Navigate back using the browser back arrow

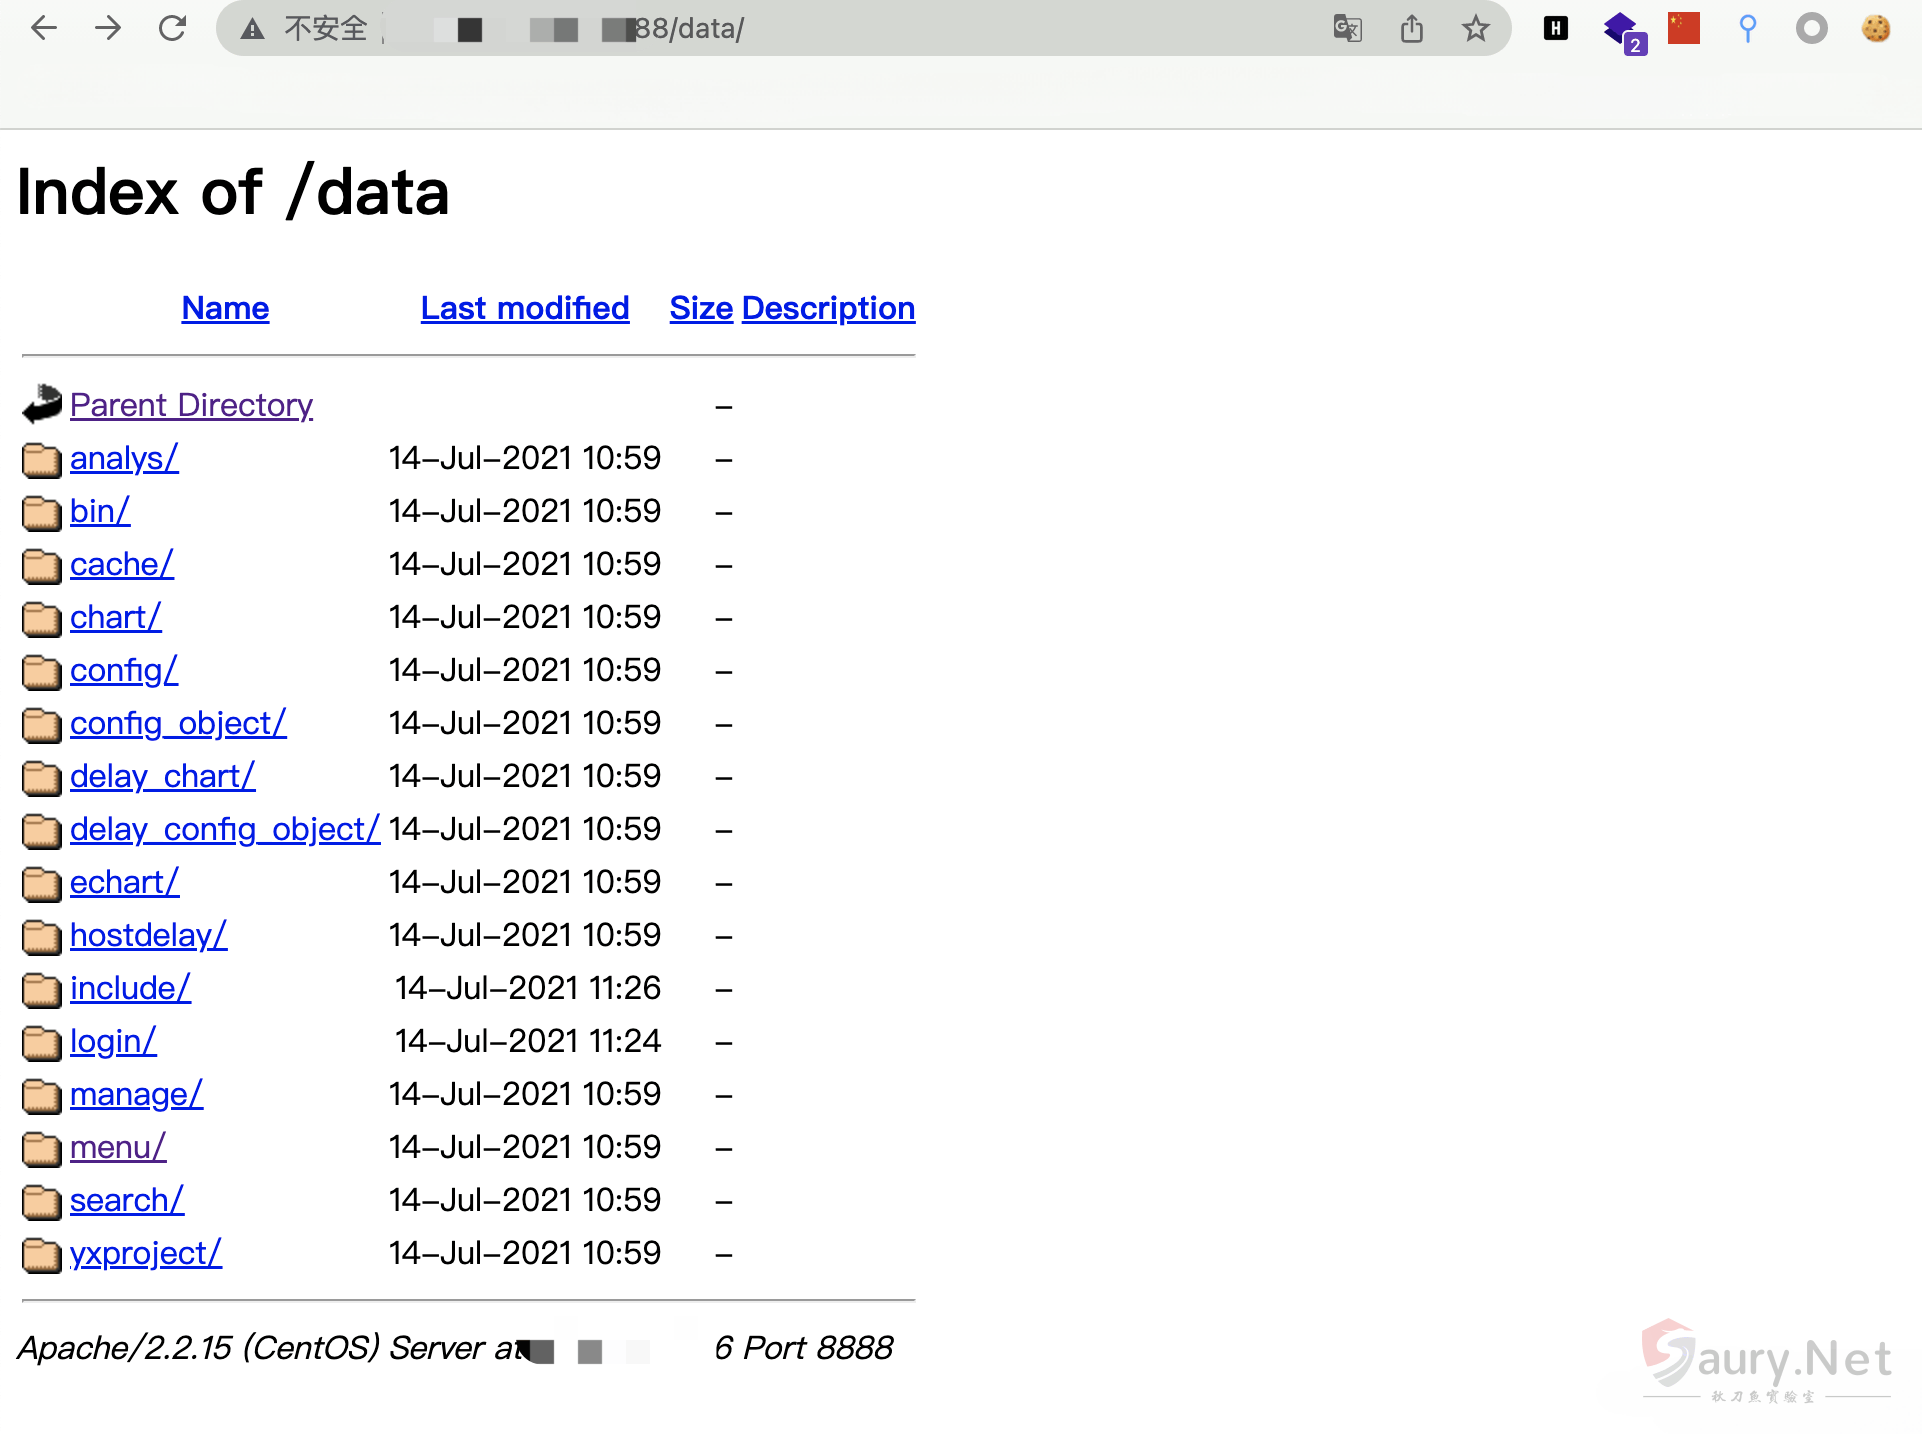[x=42, y=29]
